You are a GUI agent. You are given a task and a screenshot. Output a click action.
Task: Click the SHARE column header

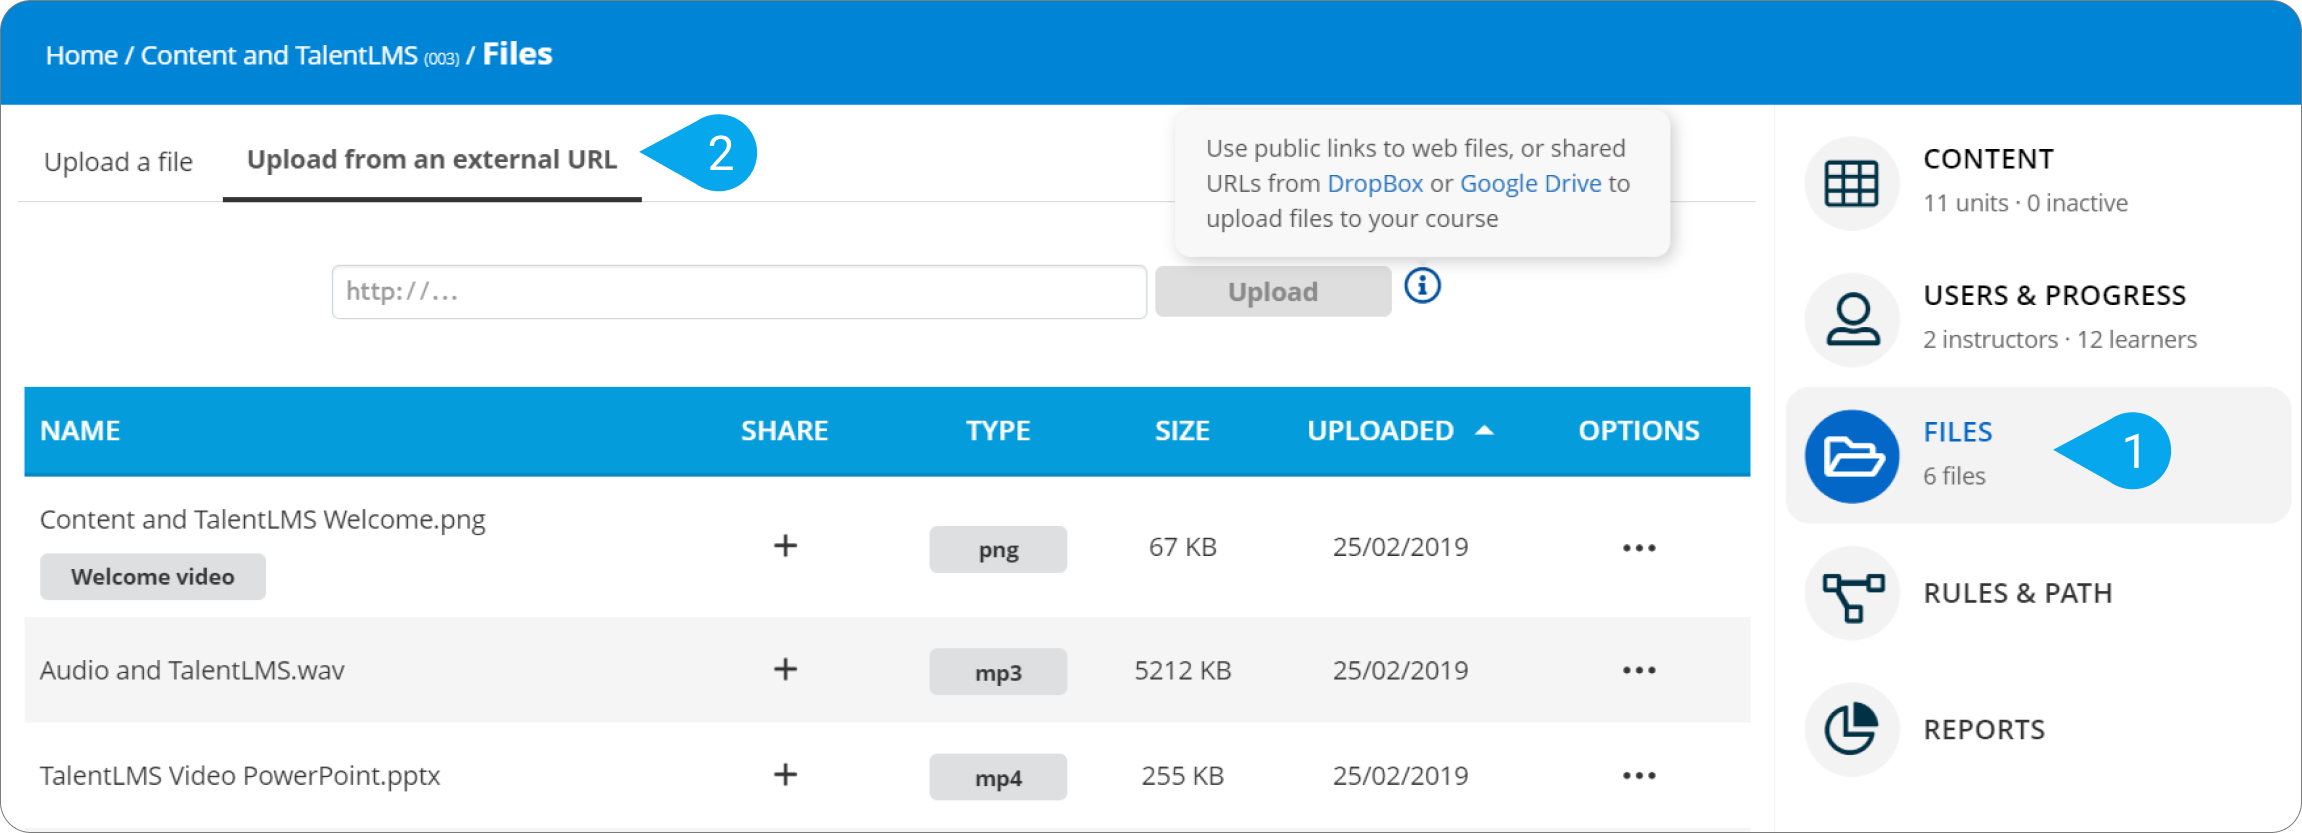pyautogui.click(x=784, y=431)
